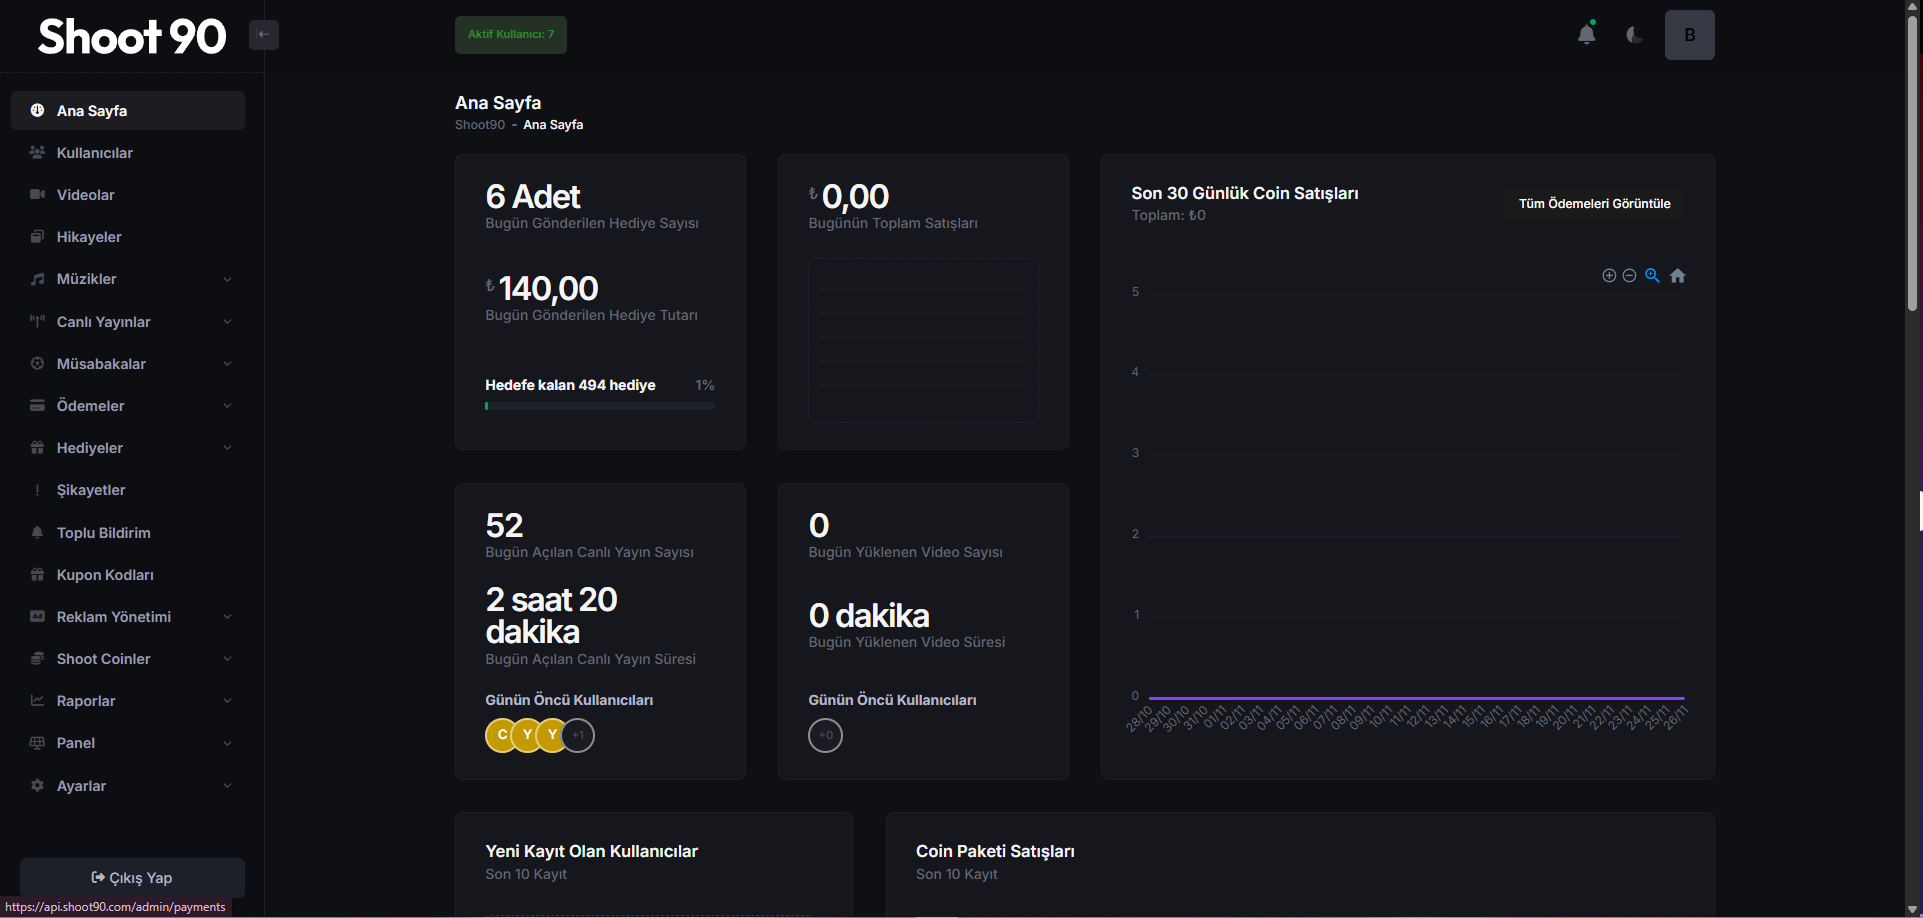Click the yellow C user avatar
The width and height of the screenshot is (1923, 918).
(x=501, y=736)
